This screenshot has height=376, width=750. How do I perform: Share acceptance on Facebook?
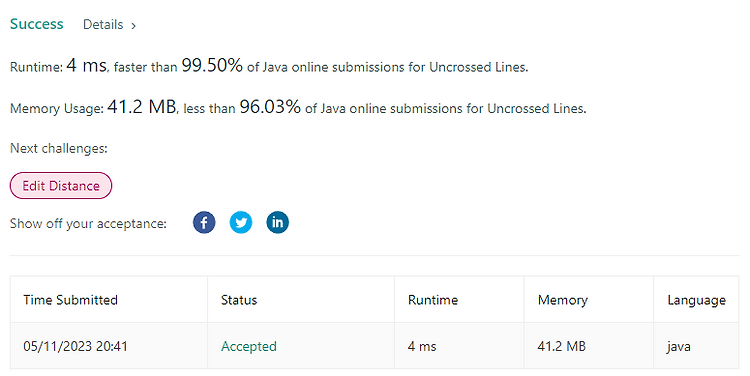click(x=204, y=222)
